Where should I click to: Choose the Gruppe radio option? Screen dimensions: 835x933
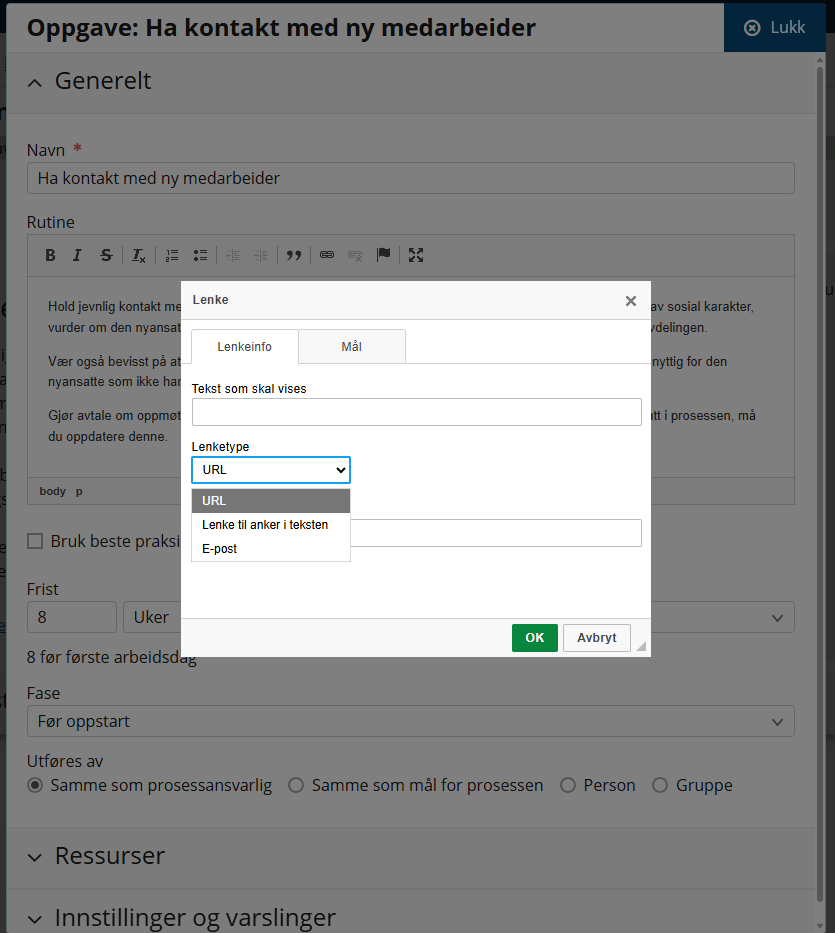click(x=660, y=785)
